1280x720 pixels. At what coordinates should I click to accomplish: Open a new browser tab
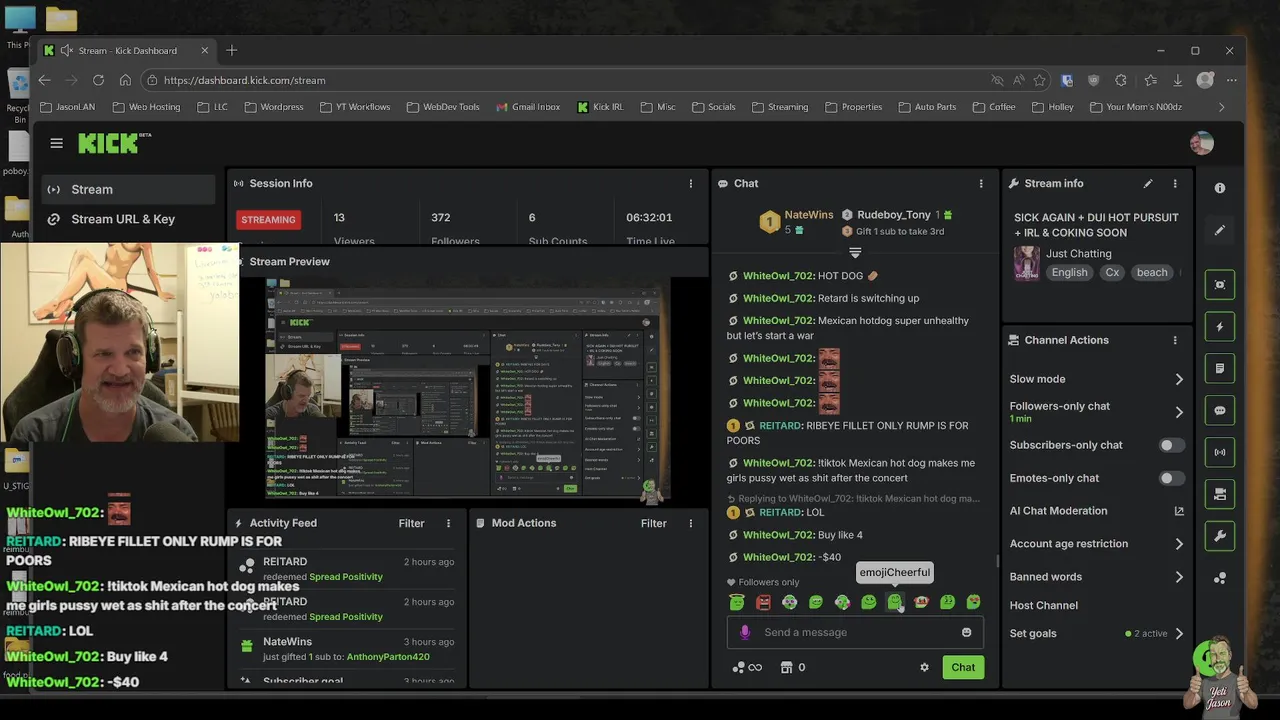coord(231,50)
